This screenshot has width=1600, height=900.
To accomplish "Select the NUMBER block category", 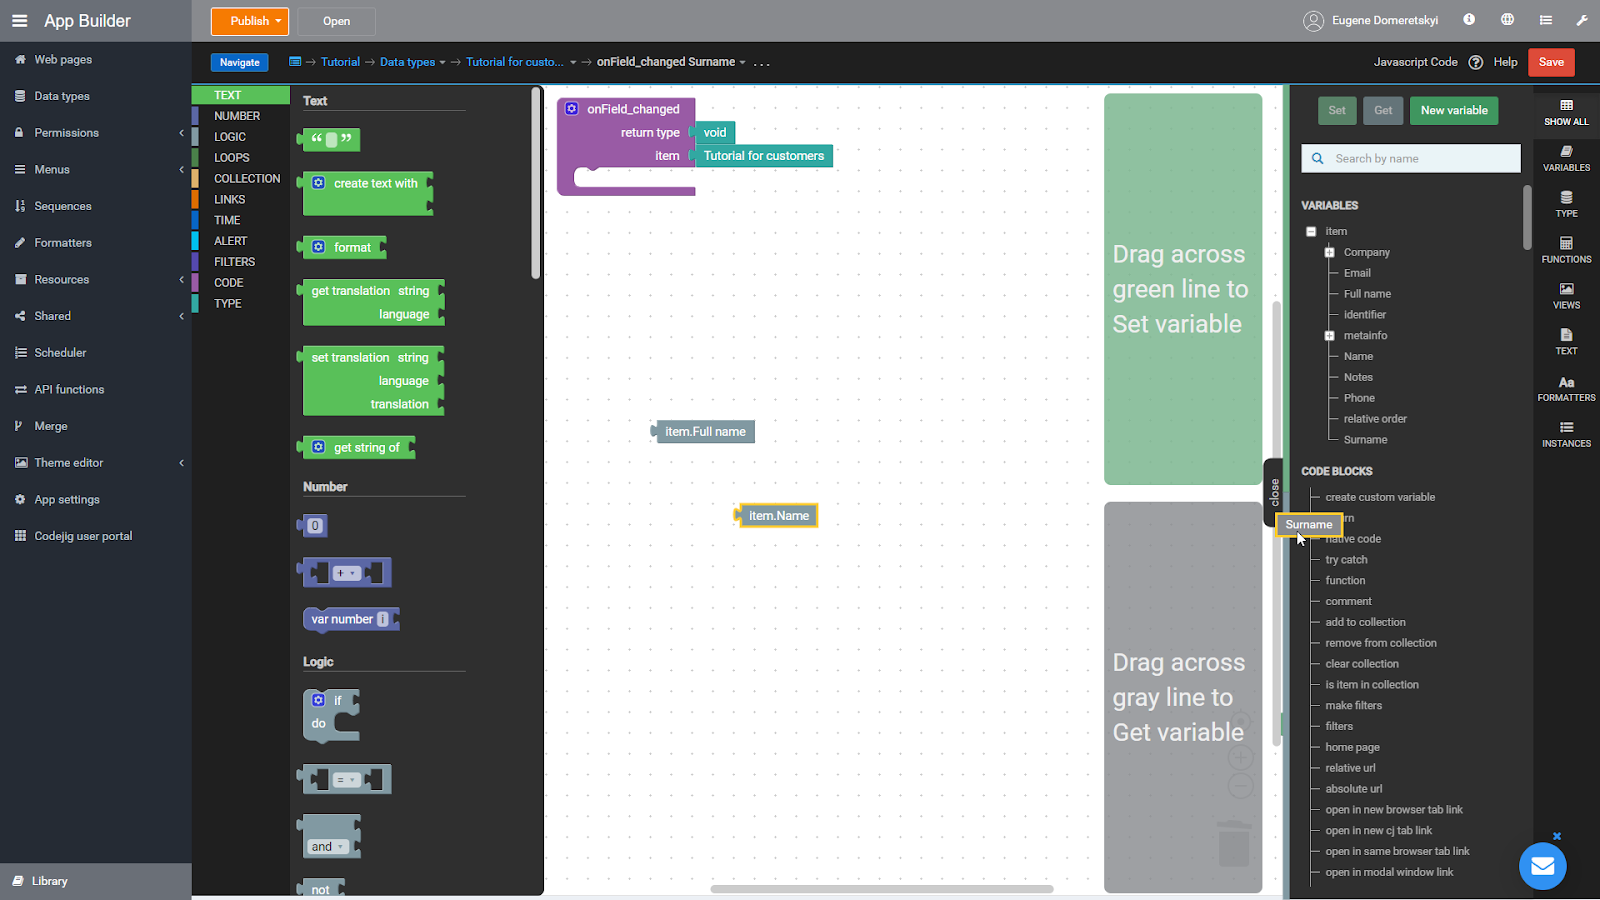I will click(241, 116).
